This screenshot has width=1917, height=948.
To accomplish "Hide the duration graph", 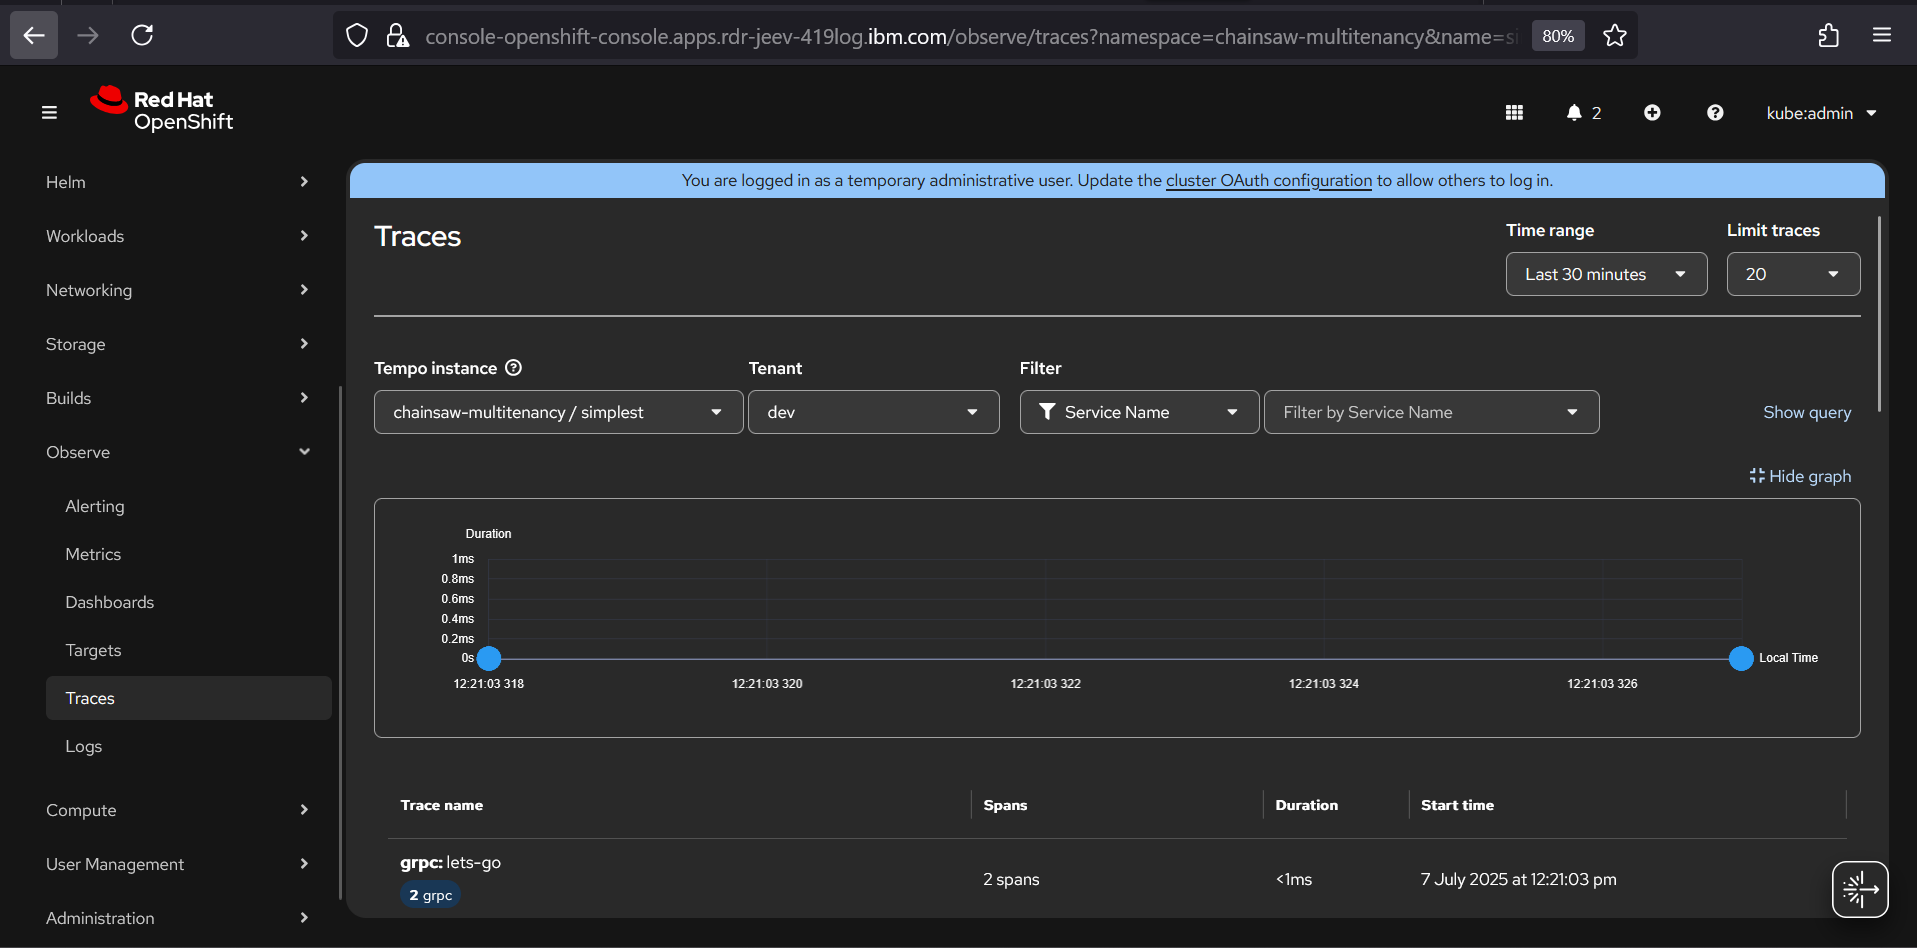I will tap(1800, 476).
